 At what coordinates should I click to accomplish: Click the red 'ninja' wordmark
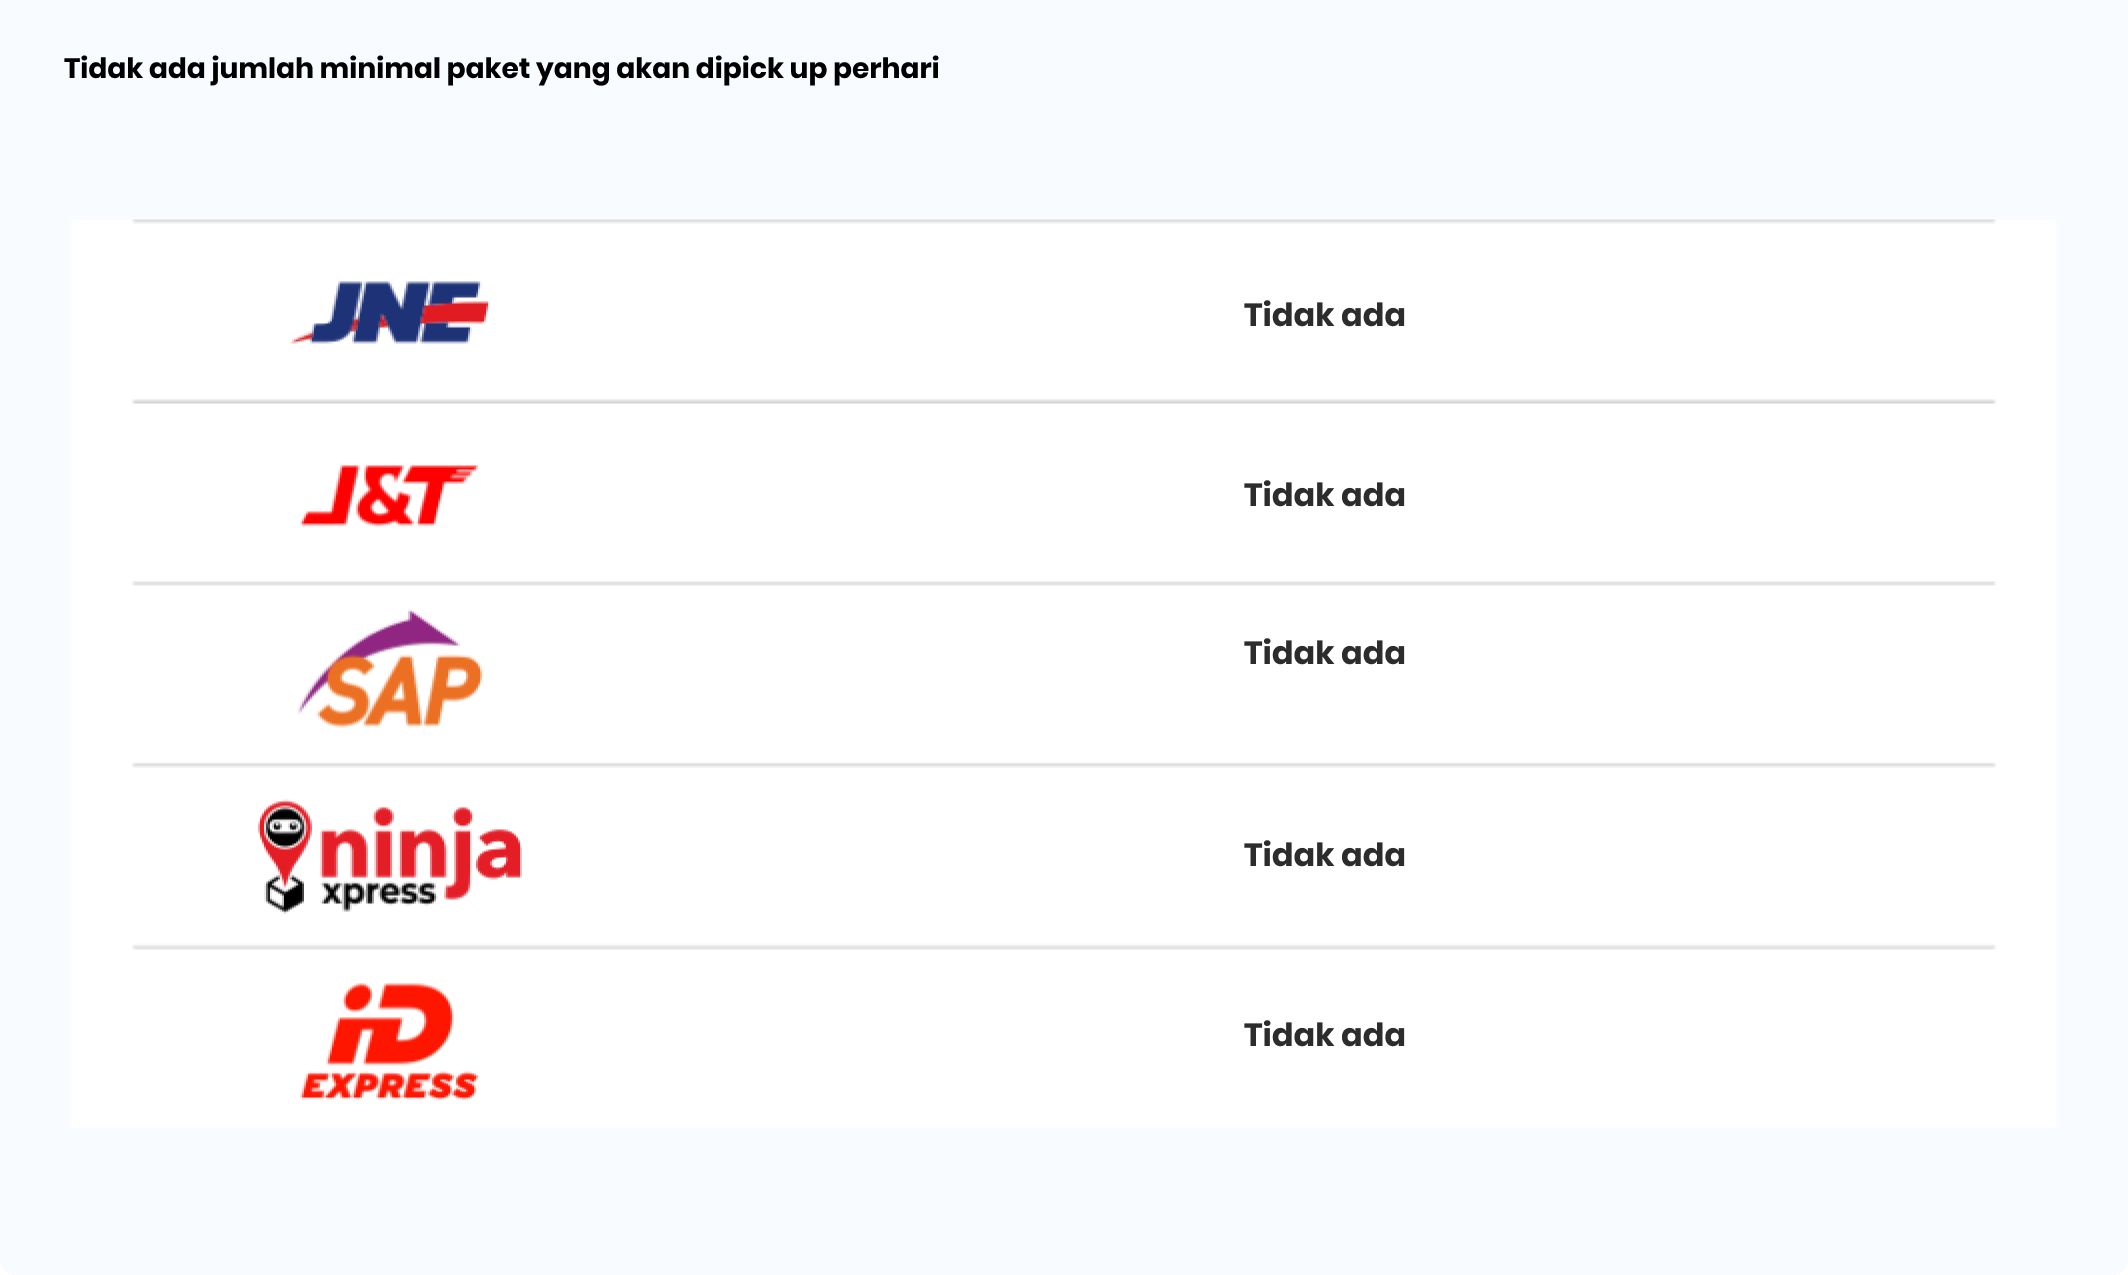[x=420, y=845]
